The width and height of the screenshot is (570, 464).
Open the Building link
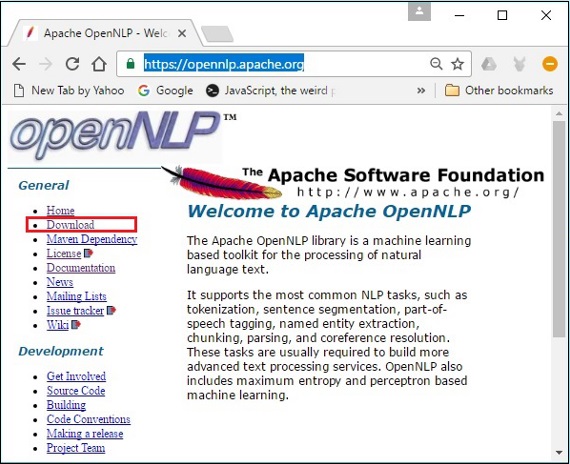66,405
